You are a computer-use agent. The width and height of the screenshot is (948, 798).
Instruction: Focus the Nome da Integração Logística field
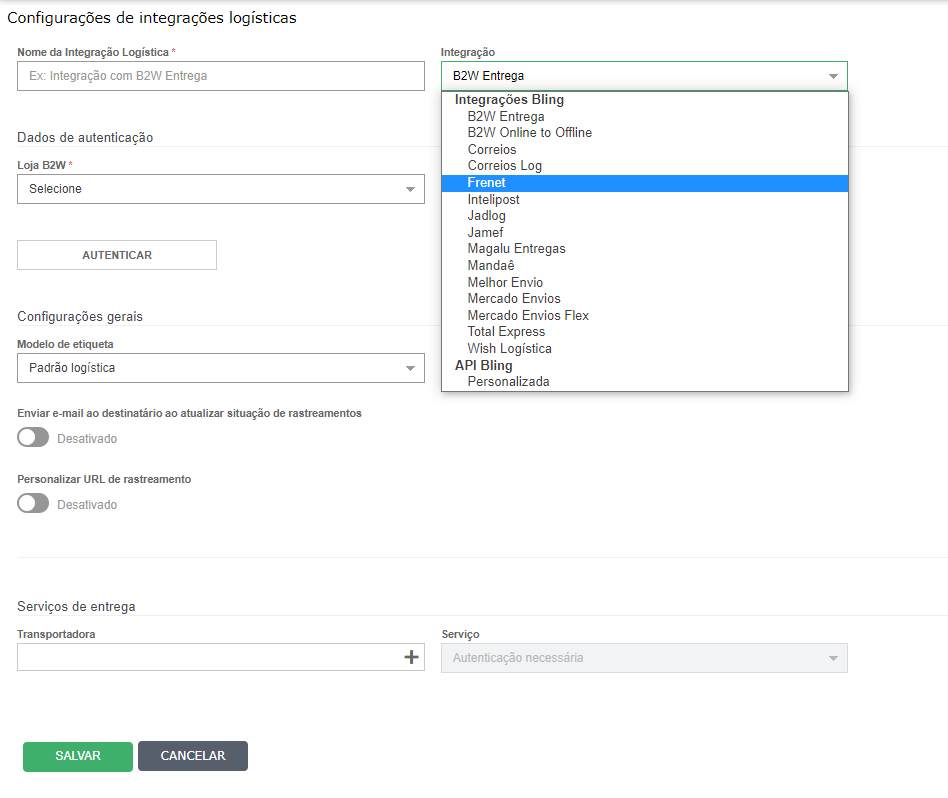tap(220, 76)
